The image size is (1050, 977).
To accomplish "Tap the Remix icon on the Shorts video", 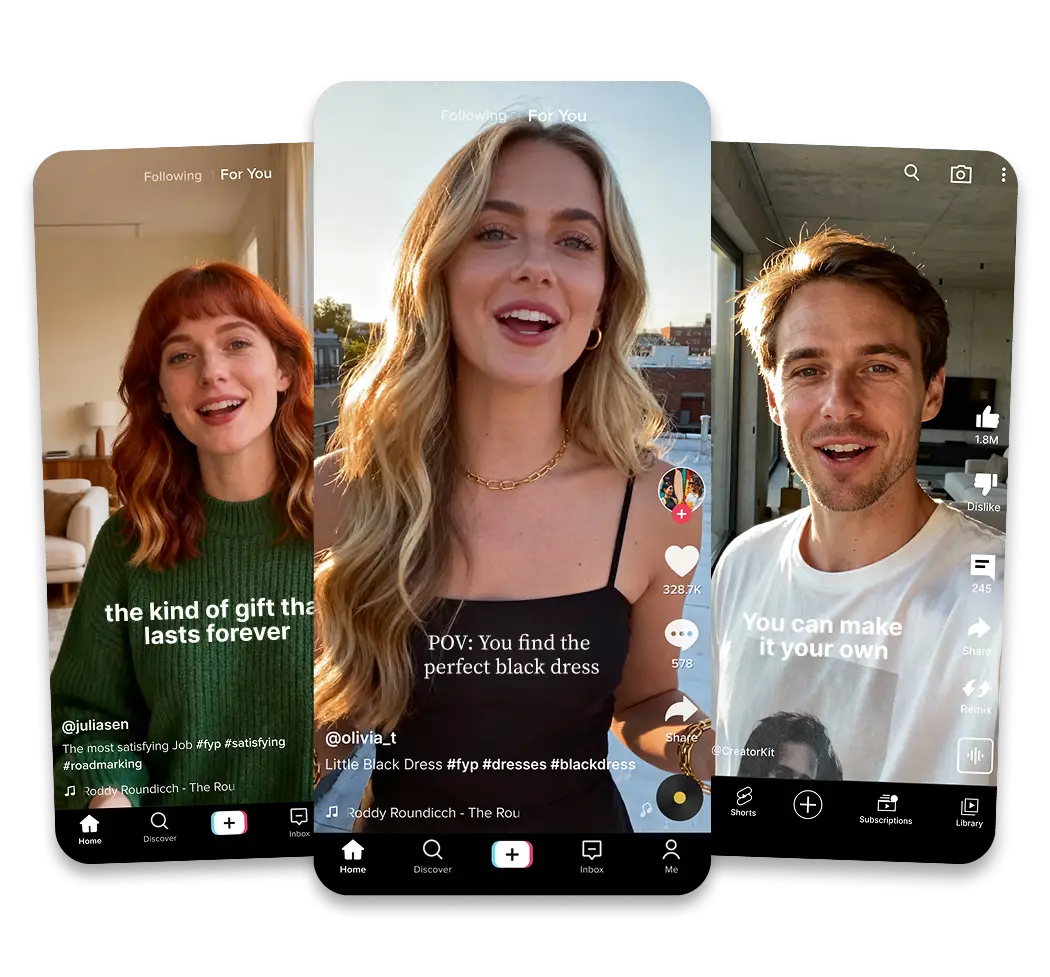I will pos(978,690).
